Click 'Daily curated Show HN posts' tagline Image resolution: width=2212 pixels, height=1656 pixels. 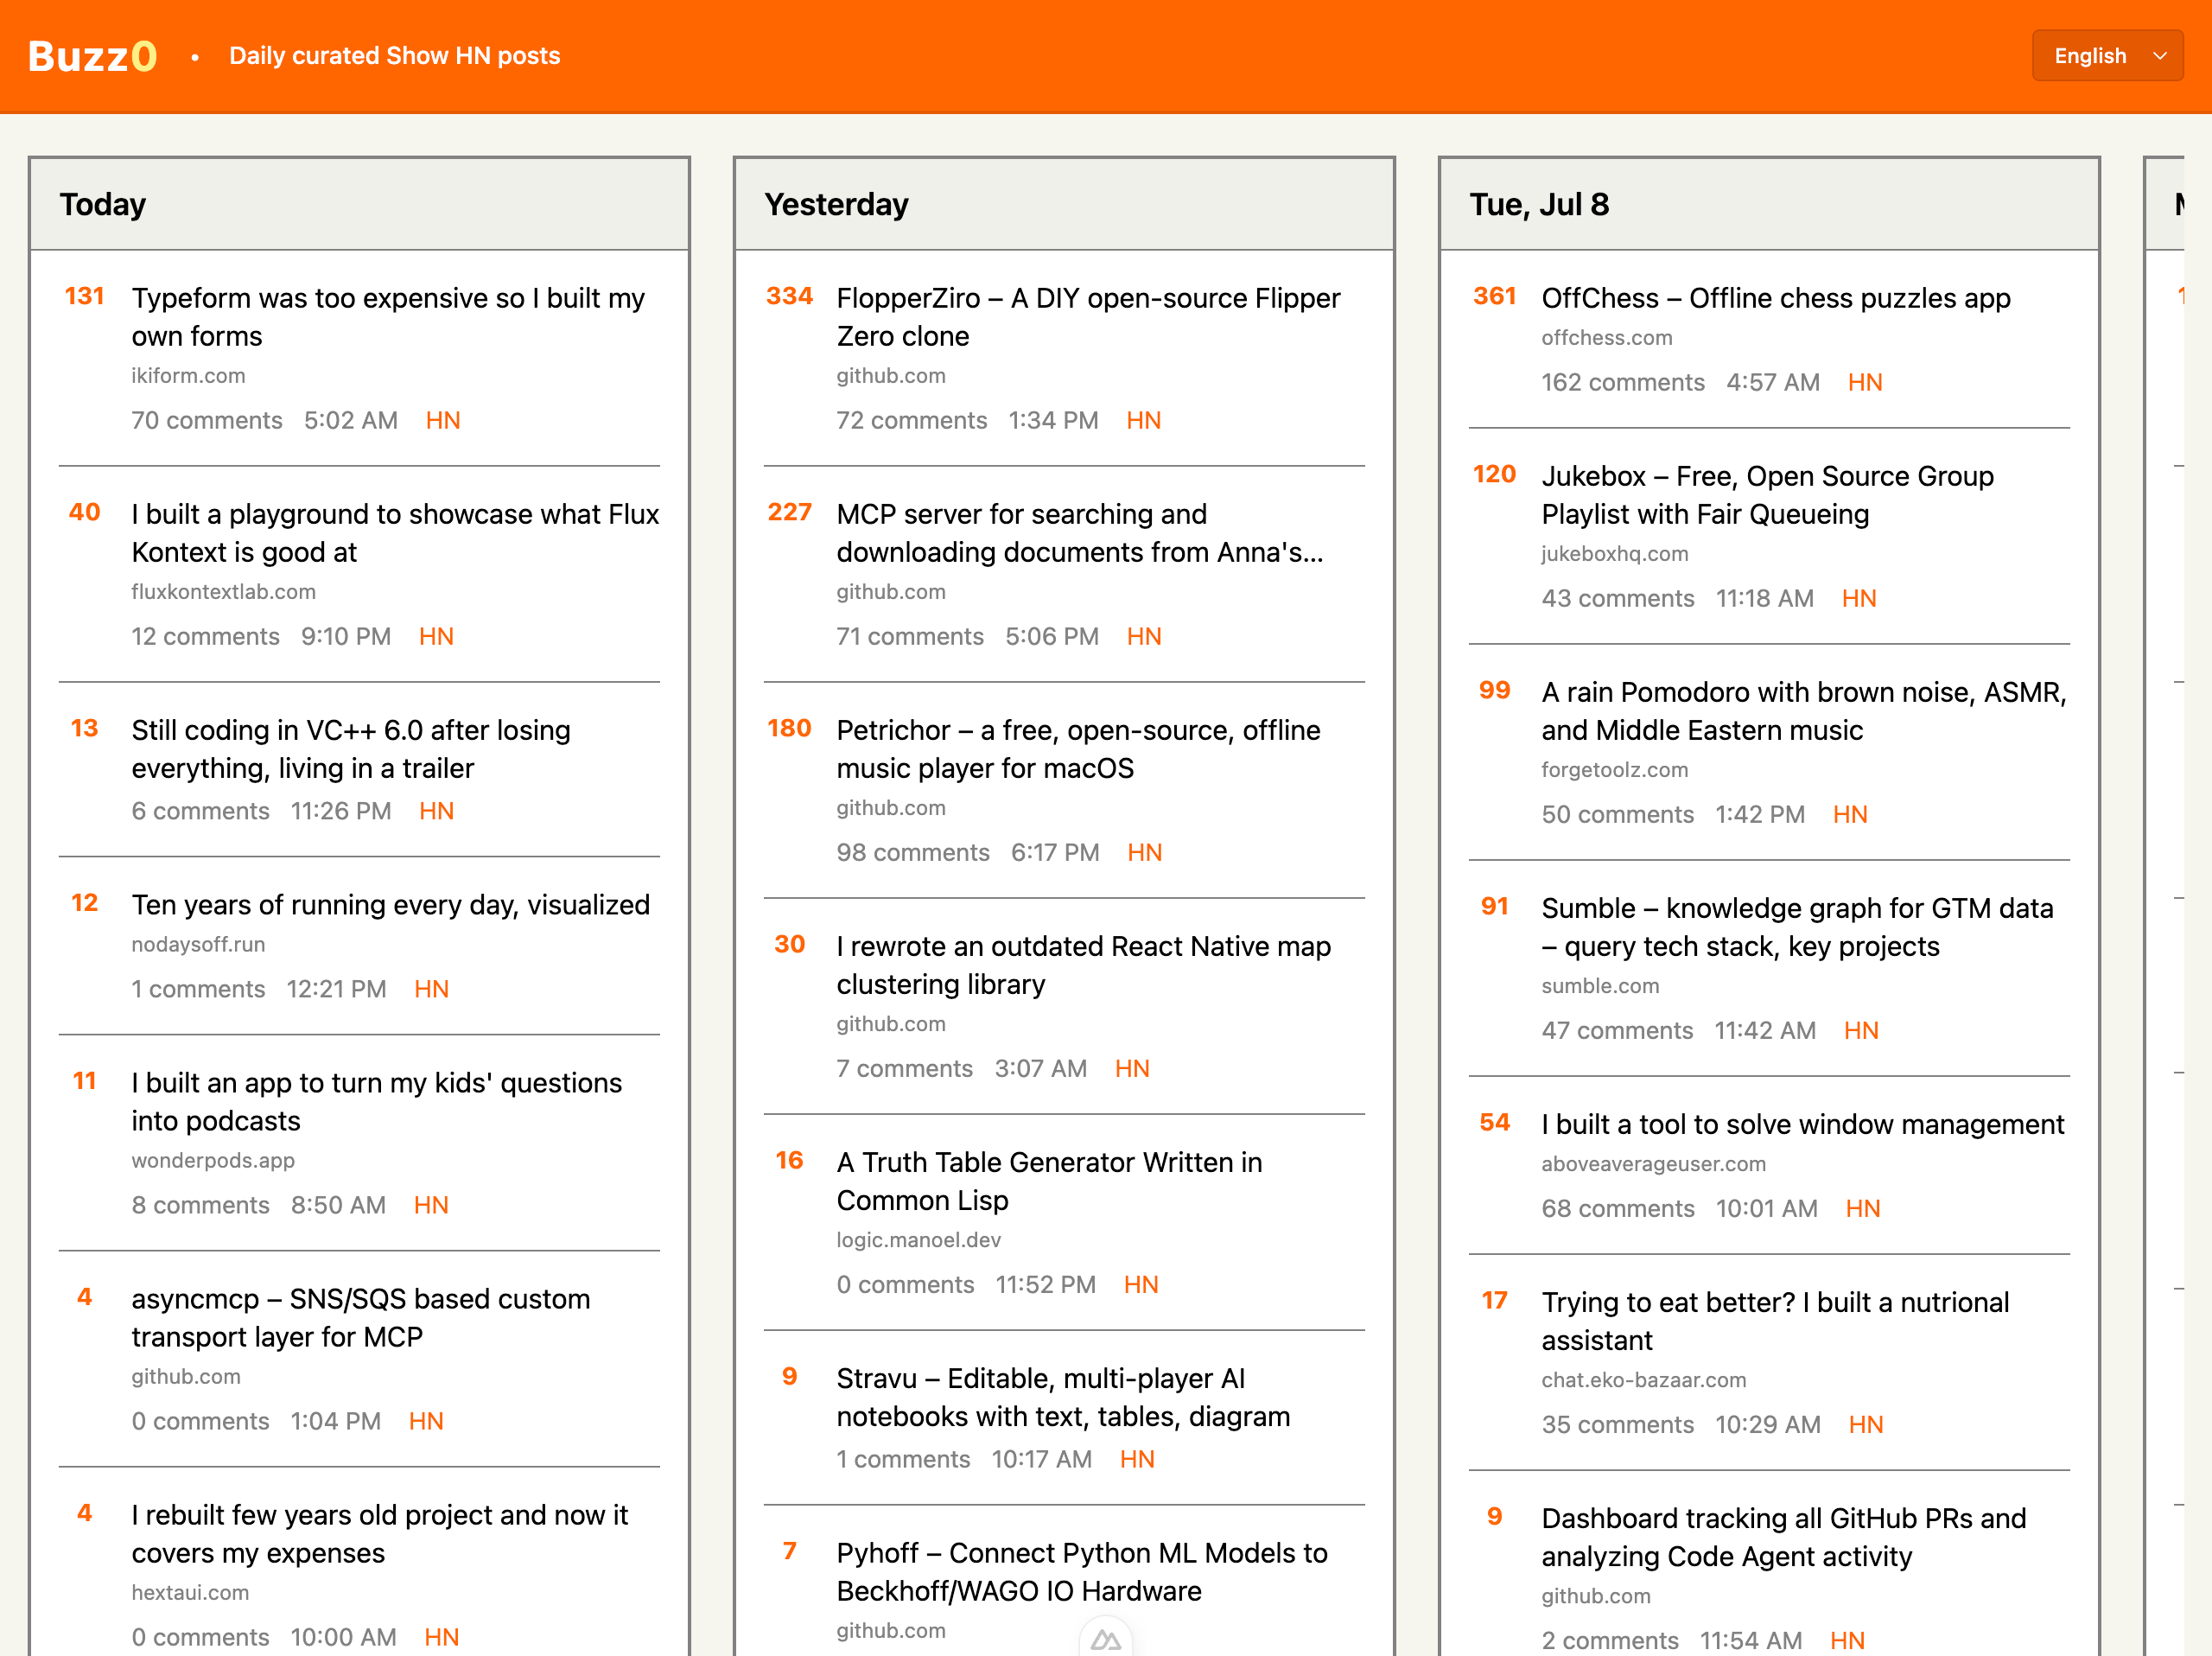click(394, 56)
